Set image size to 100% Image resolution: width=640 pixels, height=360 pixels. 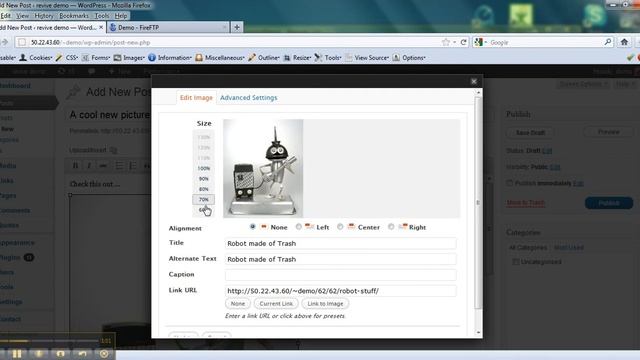coord(204,168)
